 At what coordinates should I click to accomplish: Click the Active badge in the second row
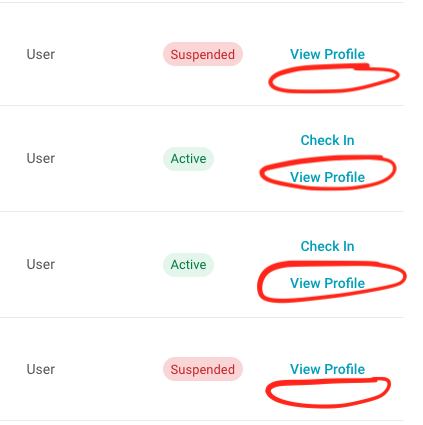pyautogui.click(x=188, y=159)
